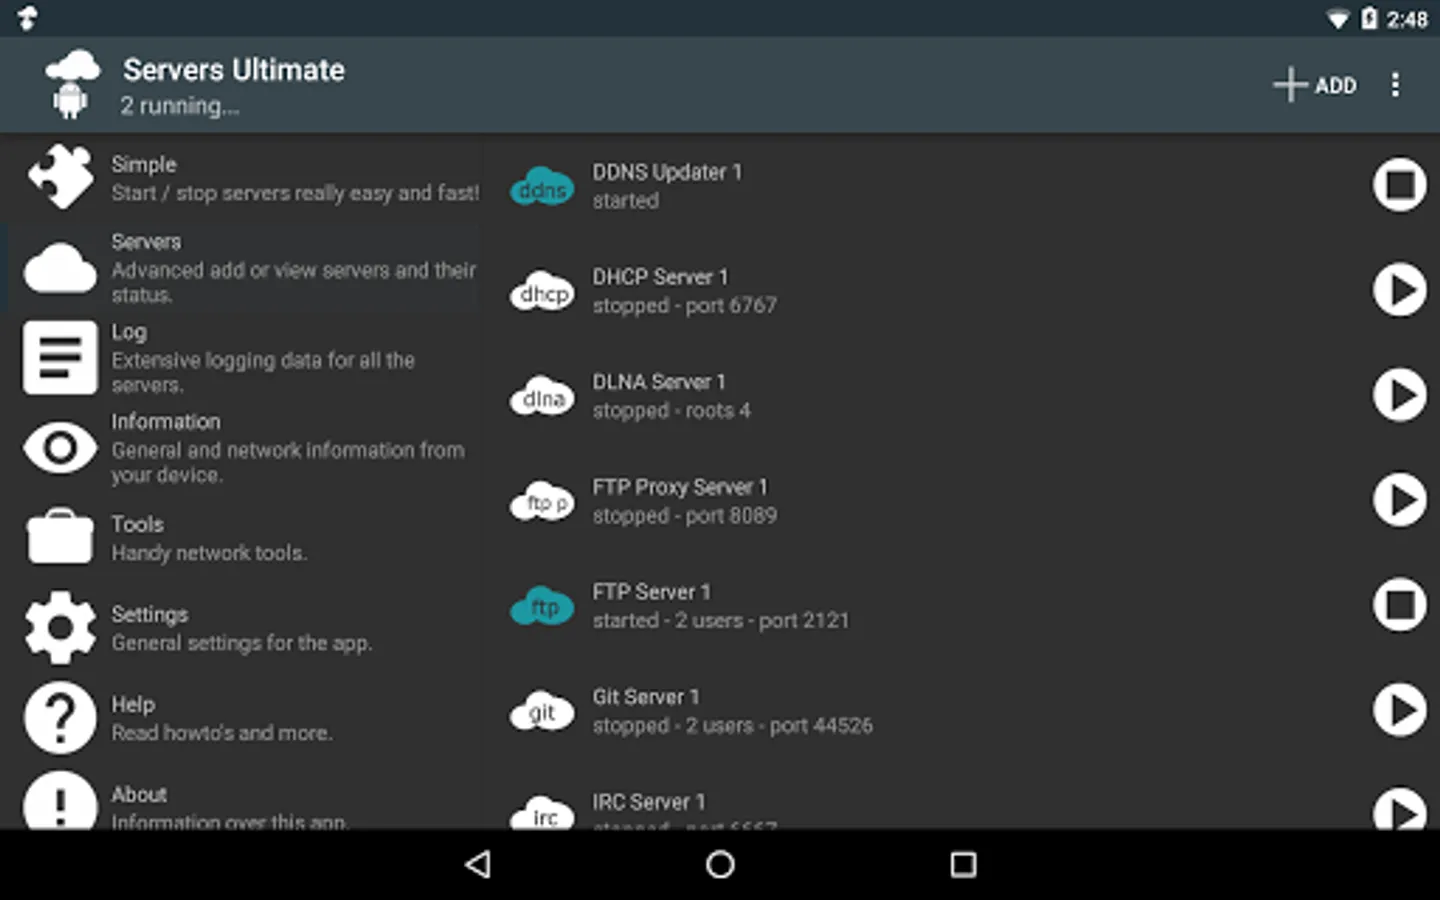Select the DHCP Server 1 row title

(x=660, y=276)
